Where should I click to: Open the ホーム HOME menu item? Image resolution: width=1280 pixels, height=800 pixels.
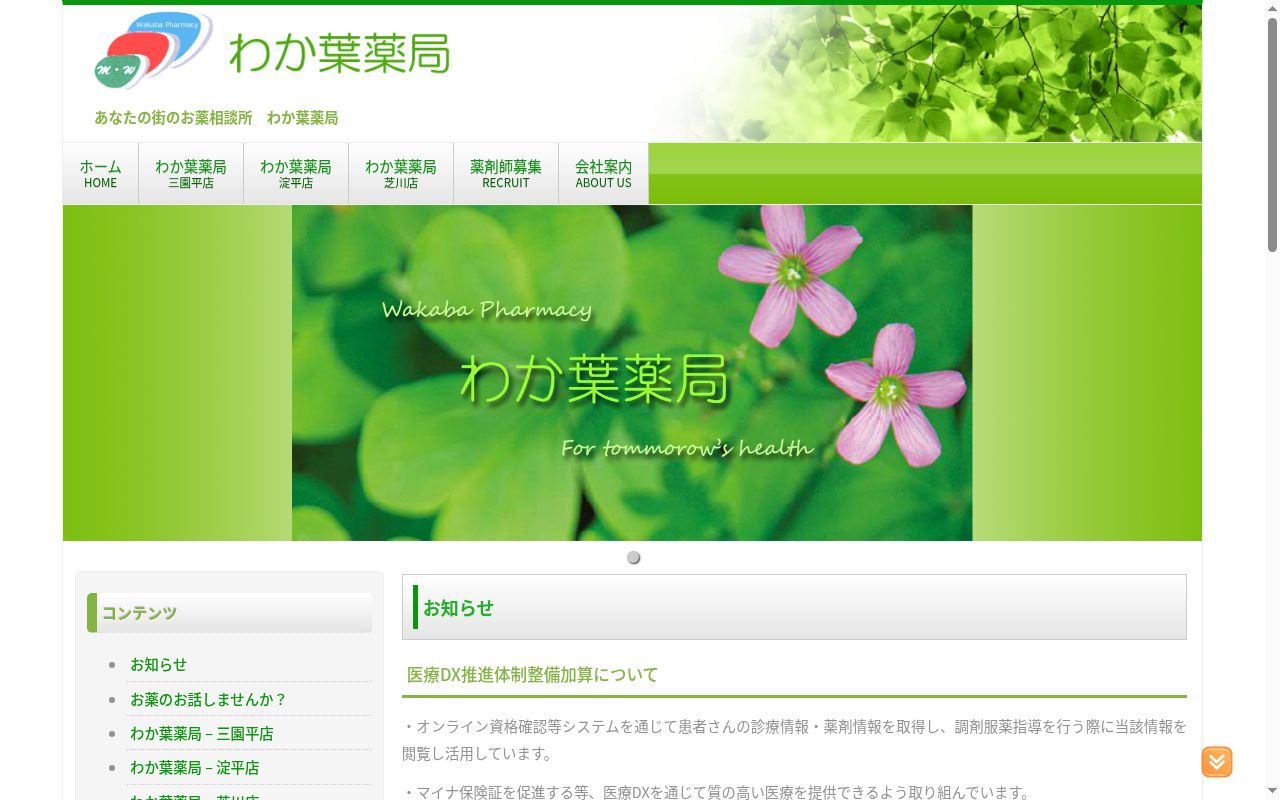[100, 174]
